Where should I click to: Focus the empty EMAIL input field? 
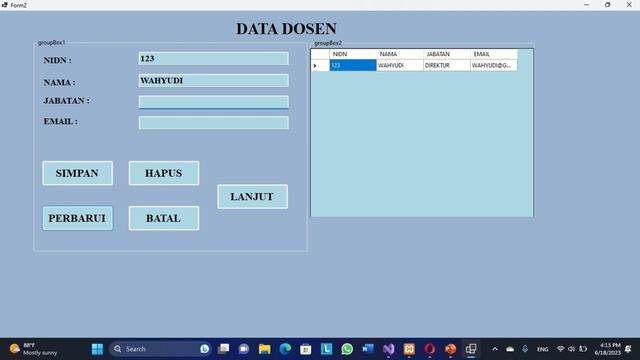213,122
